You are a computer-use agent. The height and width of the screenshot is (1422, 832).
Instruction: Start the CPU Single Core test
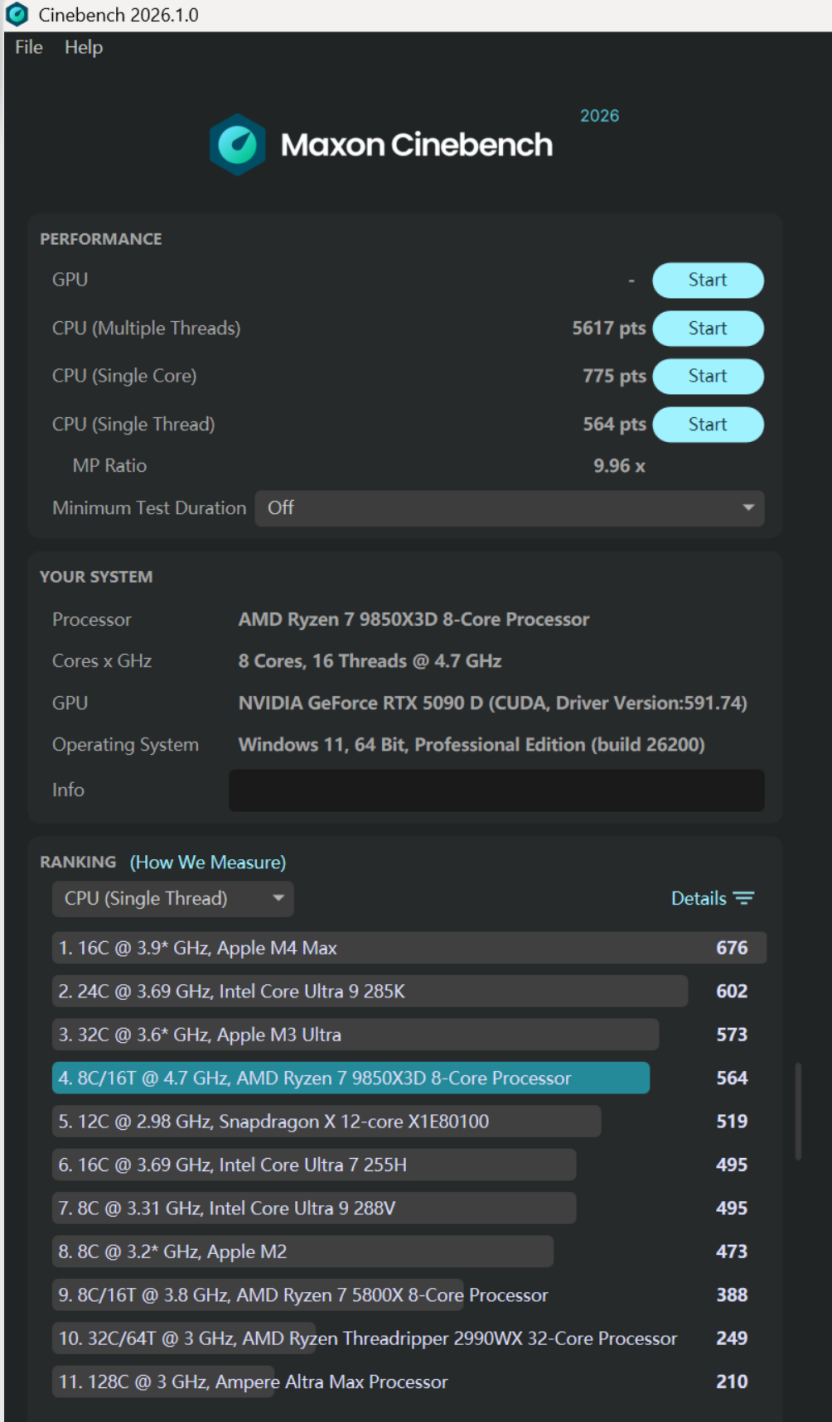tap(707, 376)
